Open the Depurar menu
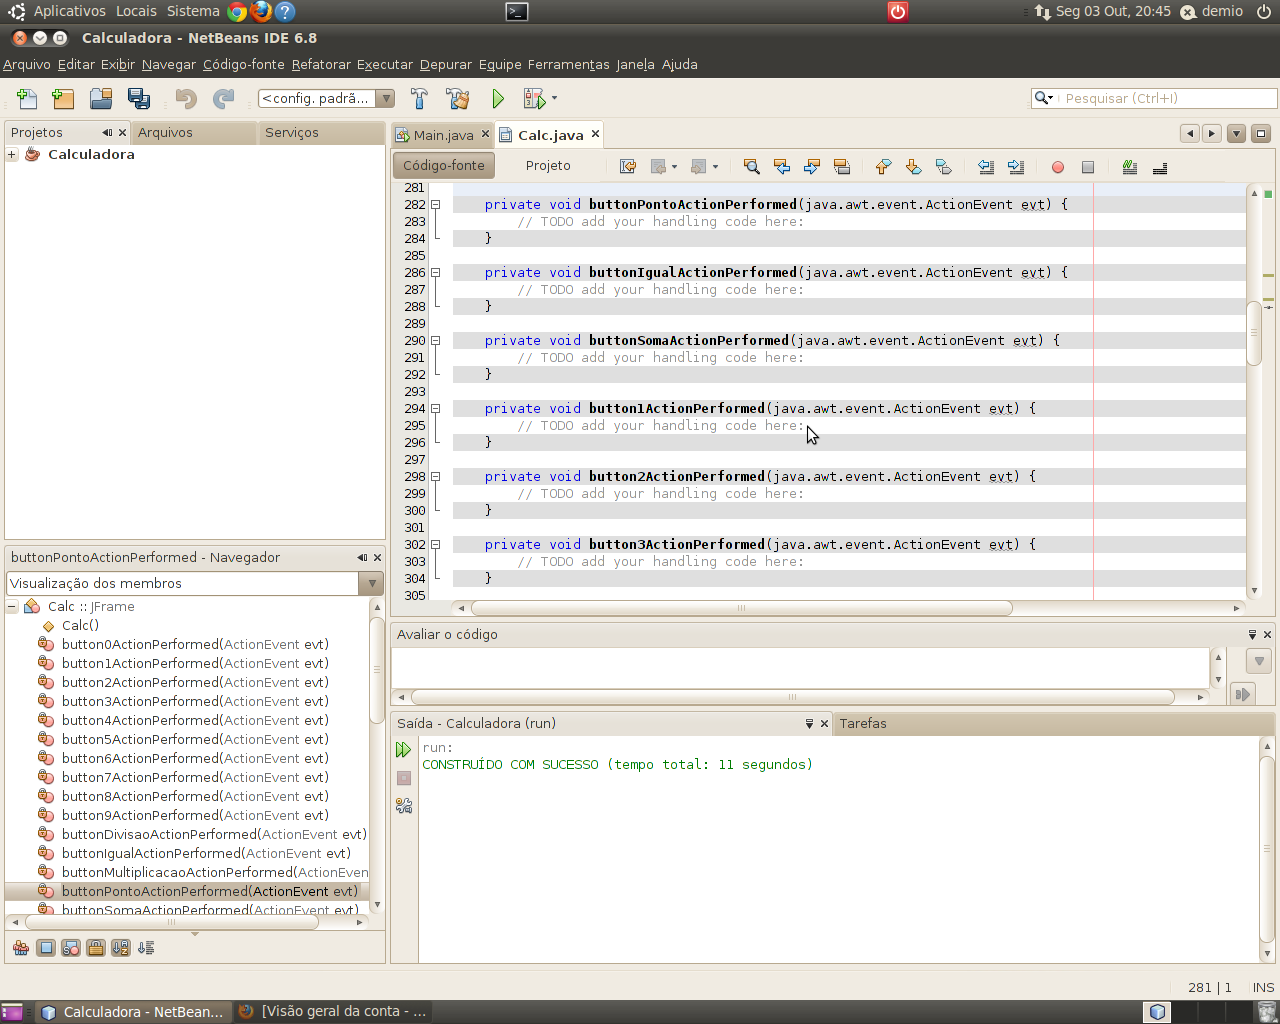1280x1024 pixels. click(x=446, y=64)
